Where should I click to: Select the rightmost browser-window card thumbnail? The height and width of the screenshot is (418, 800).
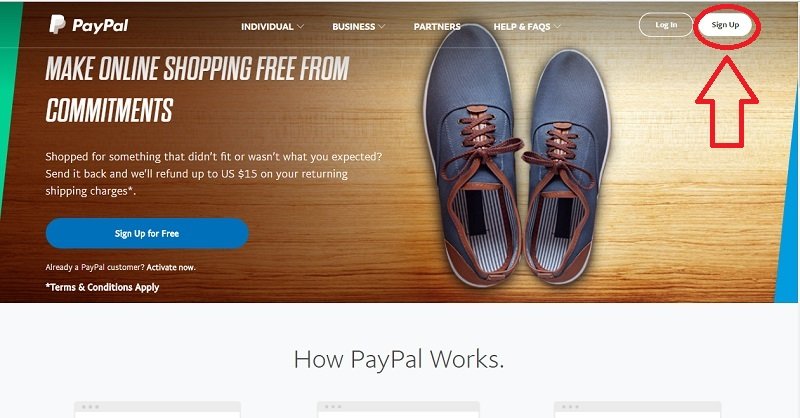click(638, 409)
